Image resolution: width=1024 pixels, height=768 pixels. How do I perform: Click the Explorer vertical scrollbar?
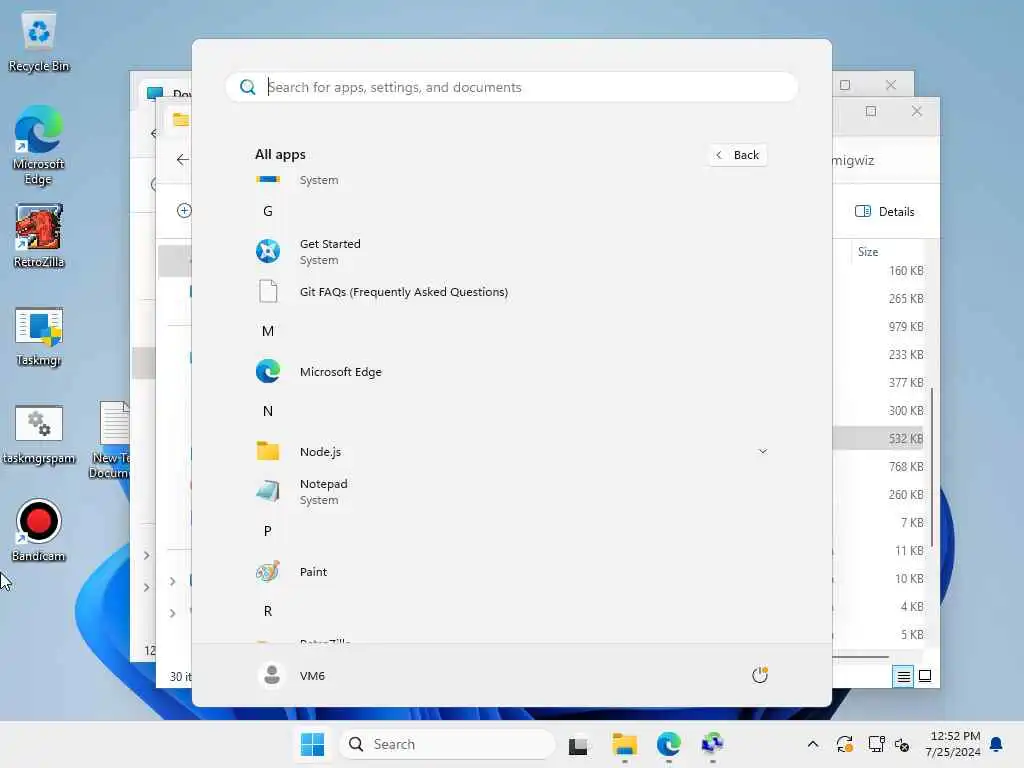pos(932,467)
